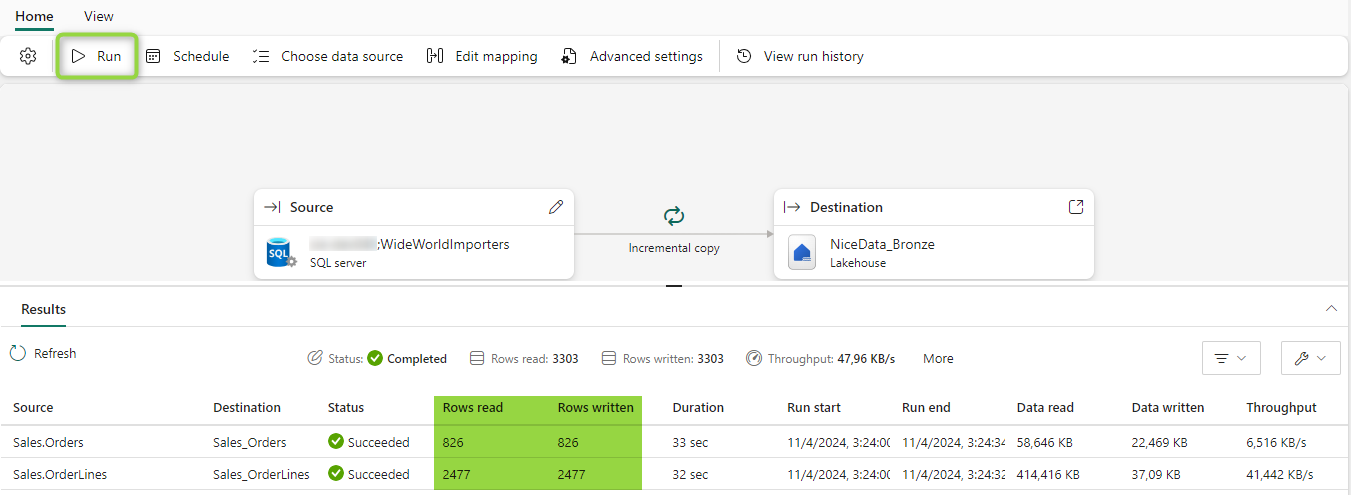The width and height of the screenshot is (1351, 495).
Task: Select the Sales.Orders source row
Action: coord(48,442)
